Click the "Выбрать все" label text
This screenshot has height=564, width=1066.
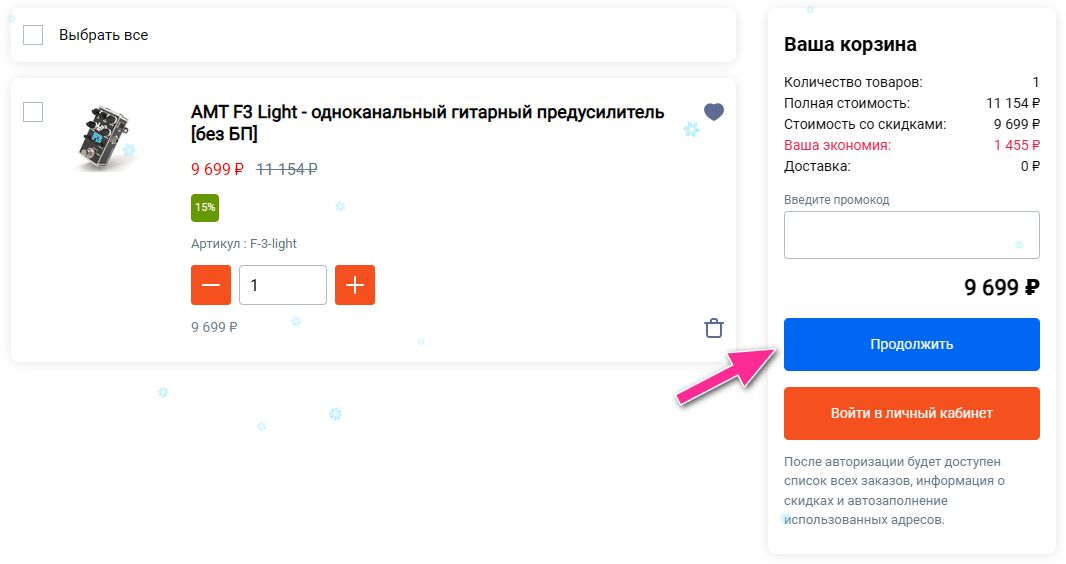pyautogui.click(x=103, y=35)
